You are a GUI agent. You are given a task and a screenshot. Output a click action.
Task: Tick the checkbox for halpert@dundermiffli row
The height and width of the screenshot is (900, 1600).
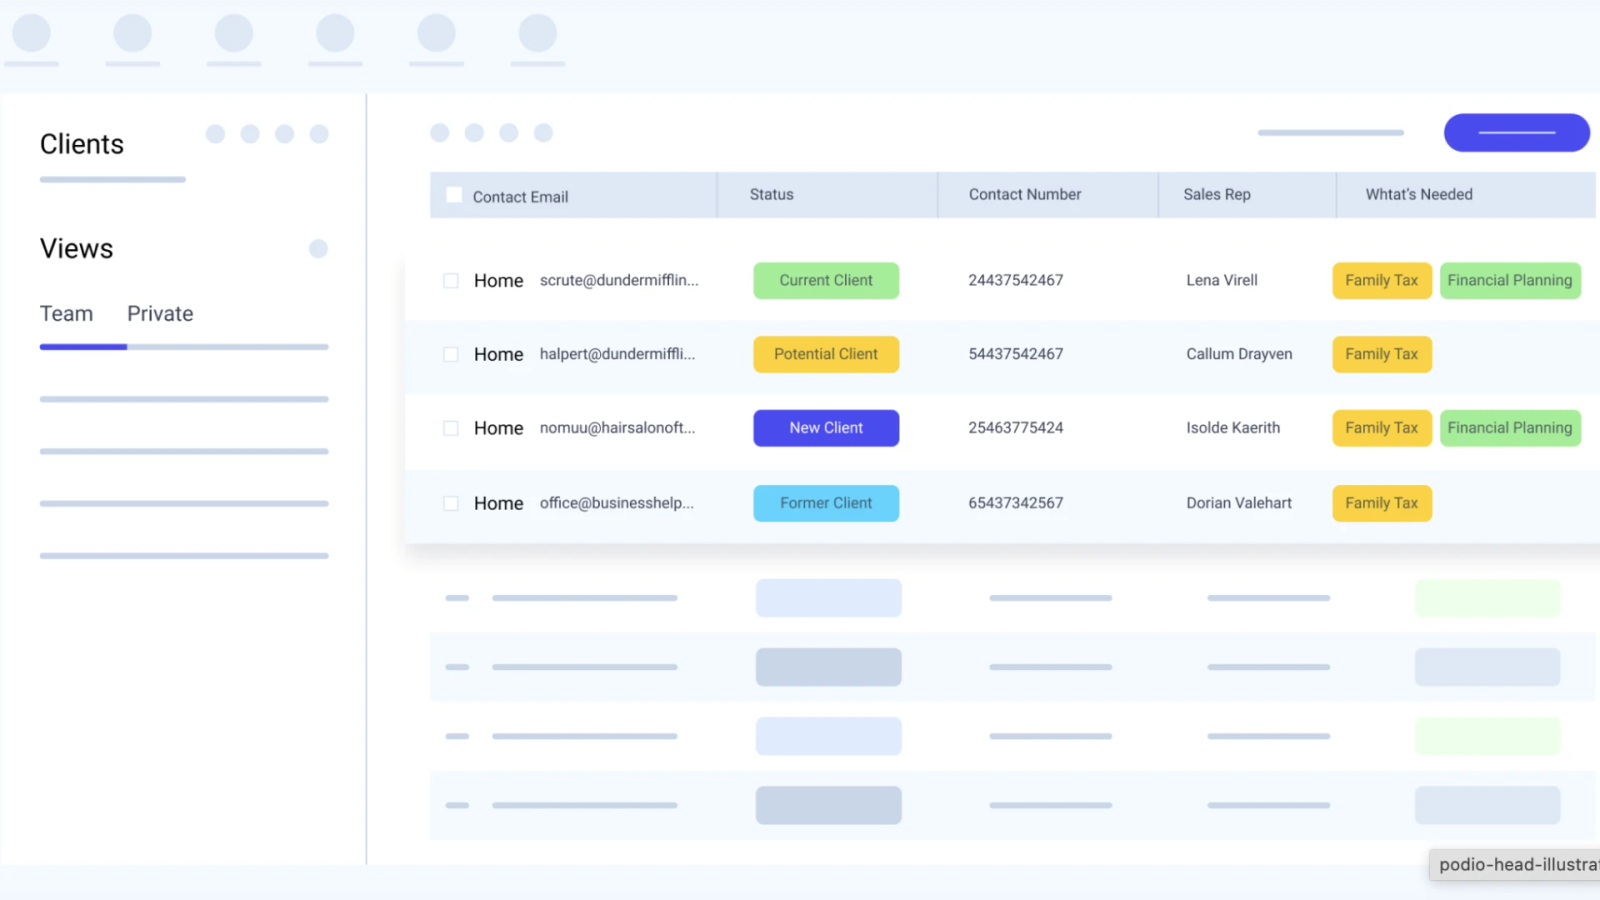[451, 355]
